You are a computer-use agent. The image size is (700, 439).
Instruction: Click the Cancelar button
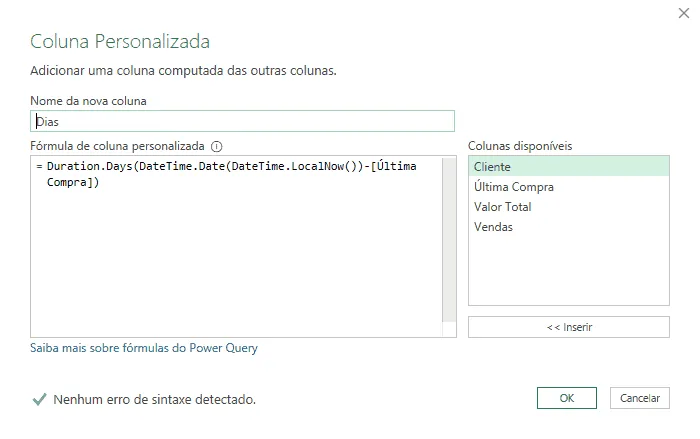tap(640, 398)
